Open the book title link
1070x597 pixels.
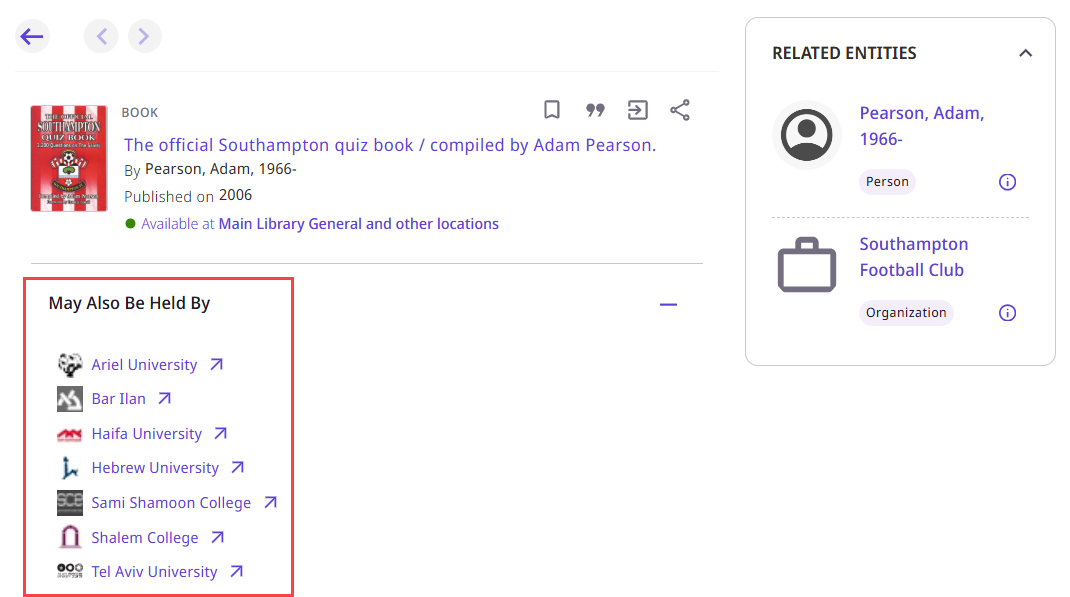(389, 145)
